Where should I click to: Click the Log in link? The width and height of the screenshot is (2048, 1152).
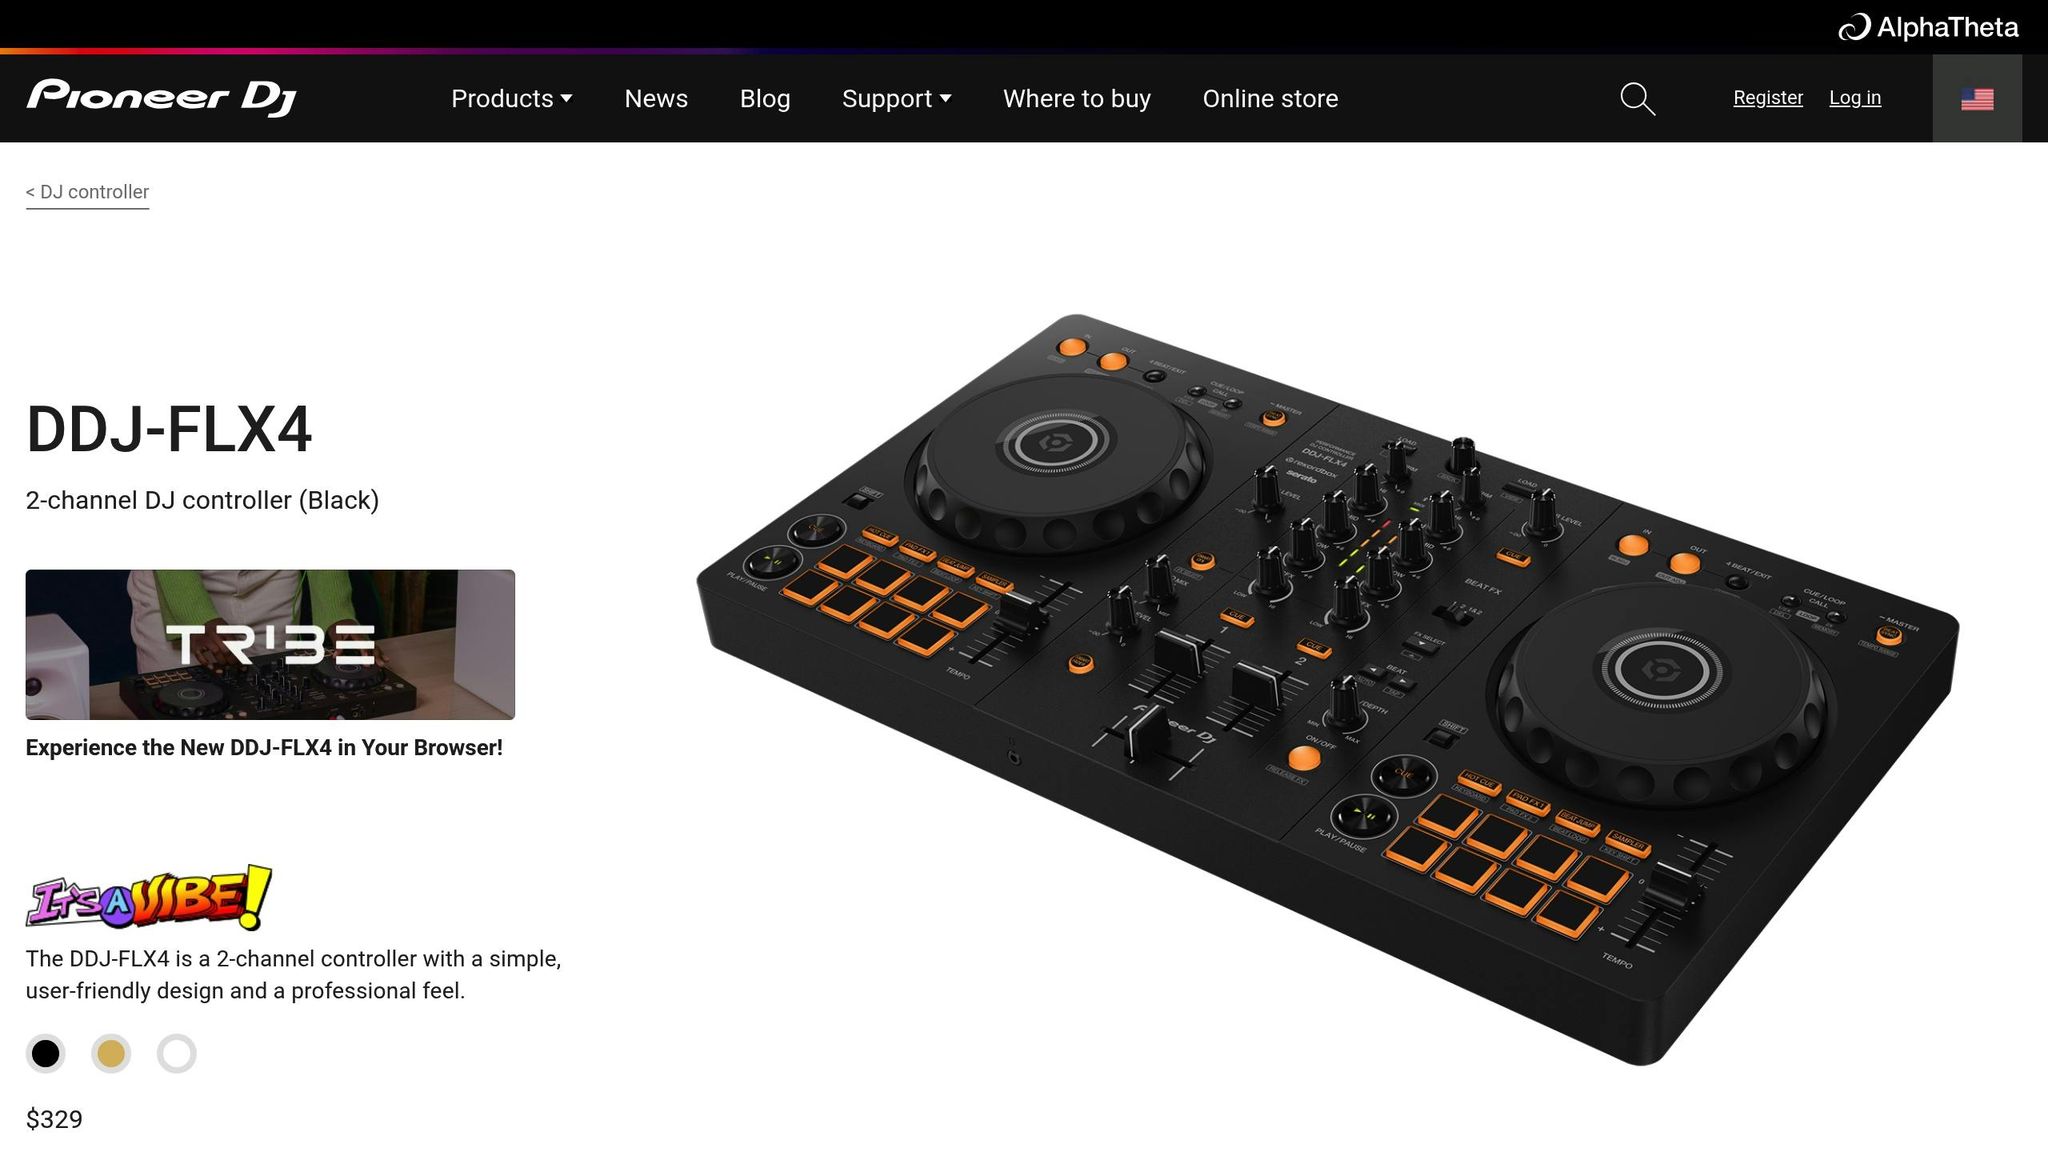1854,97
